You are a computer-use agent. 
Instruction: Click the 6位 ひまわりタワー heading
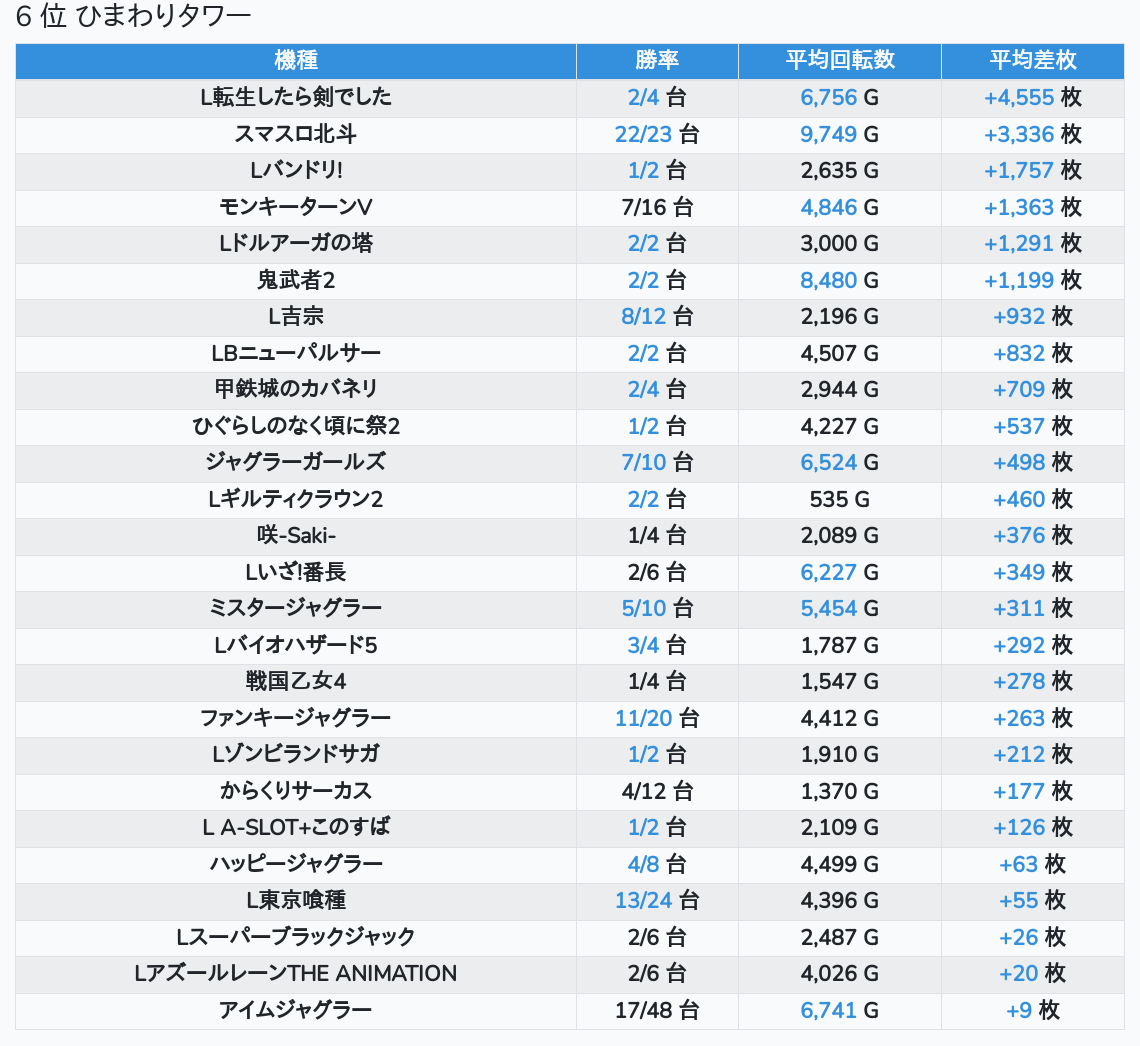pos(133,16)
